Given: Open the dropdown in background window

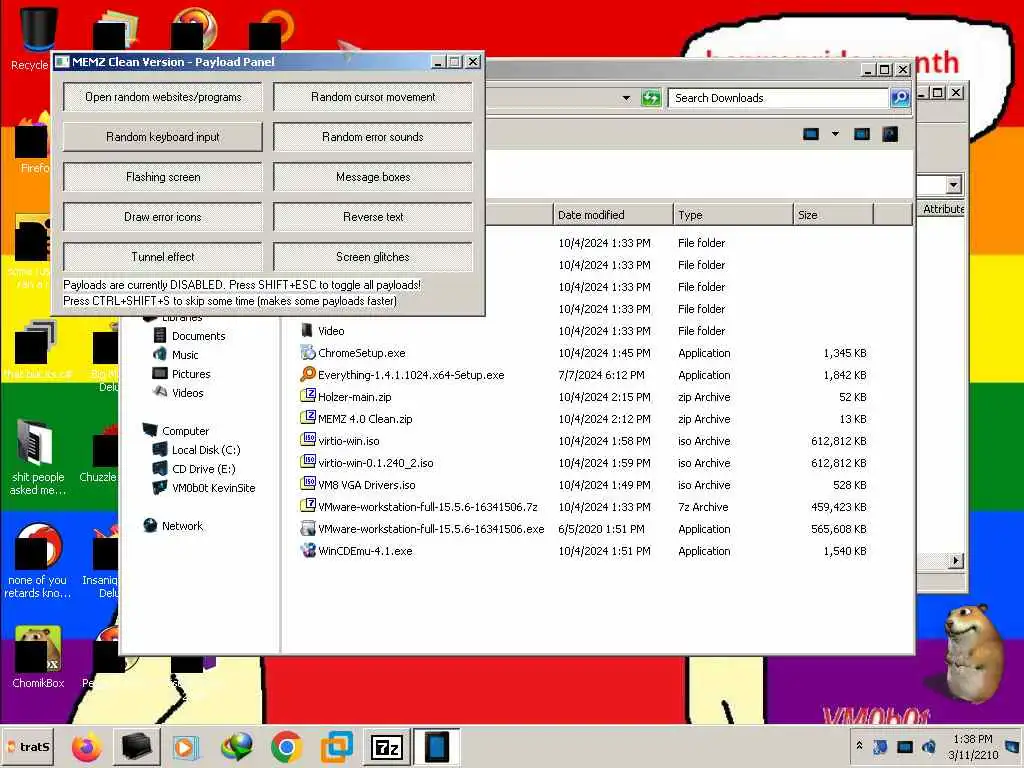Looking at the screenshot, I should click(x=953, y=185).
